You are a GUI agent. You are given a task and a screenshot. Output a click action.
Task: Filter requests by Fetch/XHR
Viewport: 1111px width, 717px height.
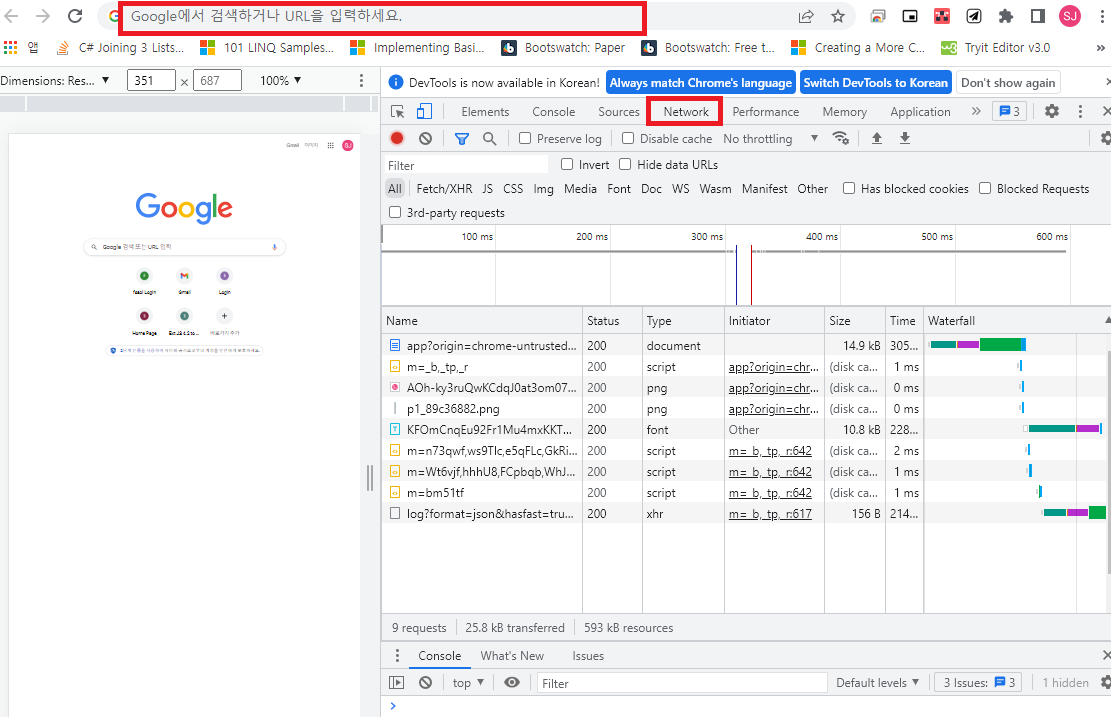[x=444, y=189]
